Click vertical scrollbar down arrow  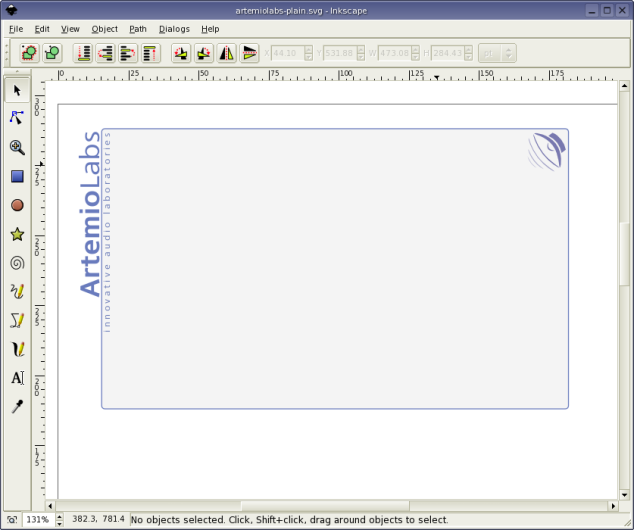624,494
